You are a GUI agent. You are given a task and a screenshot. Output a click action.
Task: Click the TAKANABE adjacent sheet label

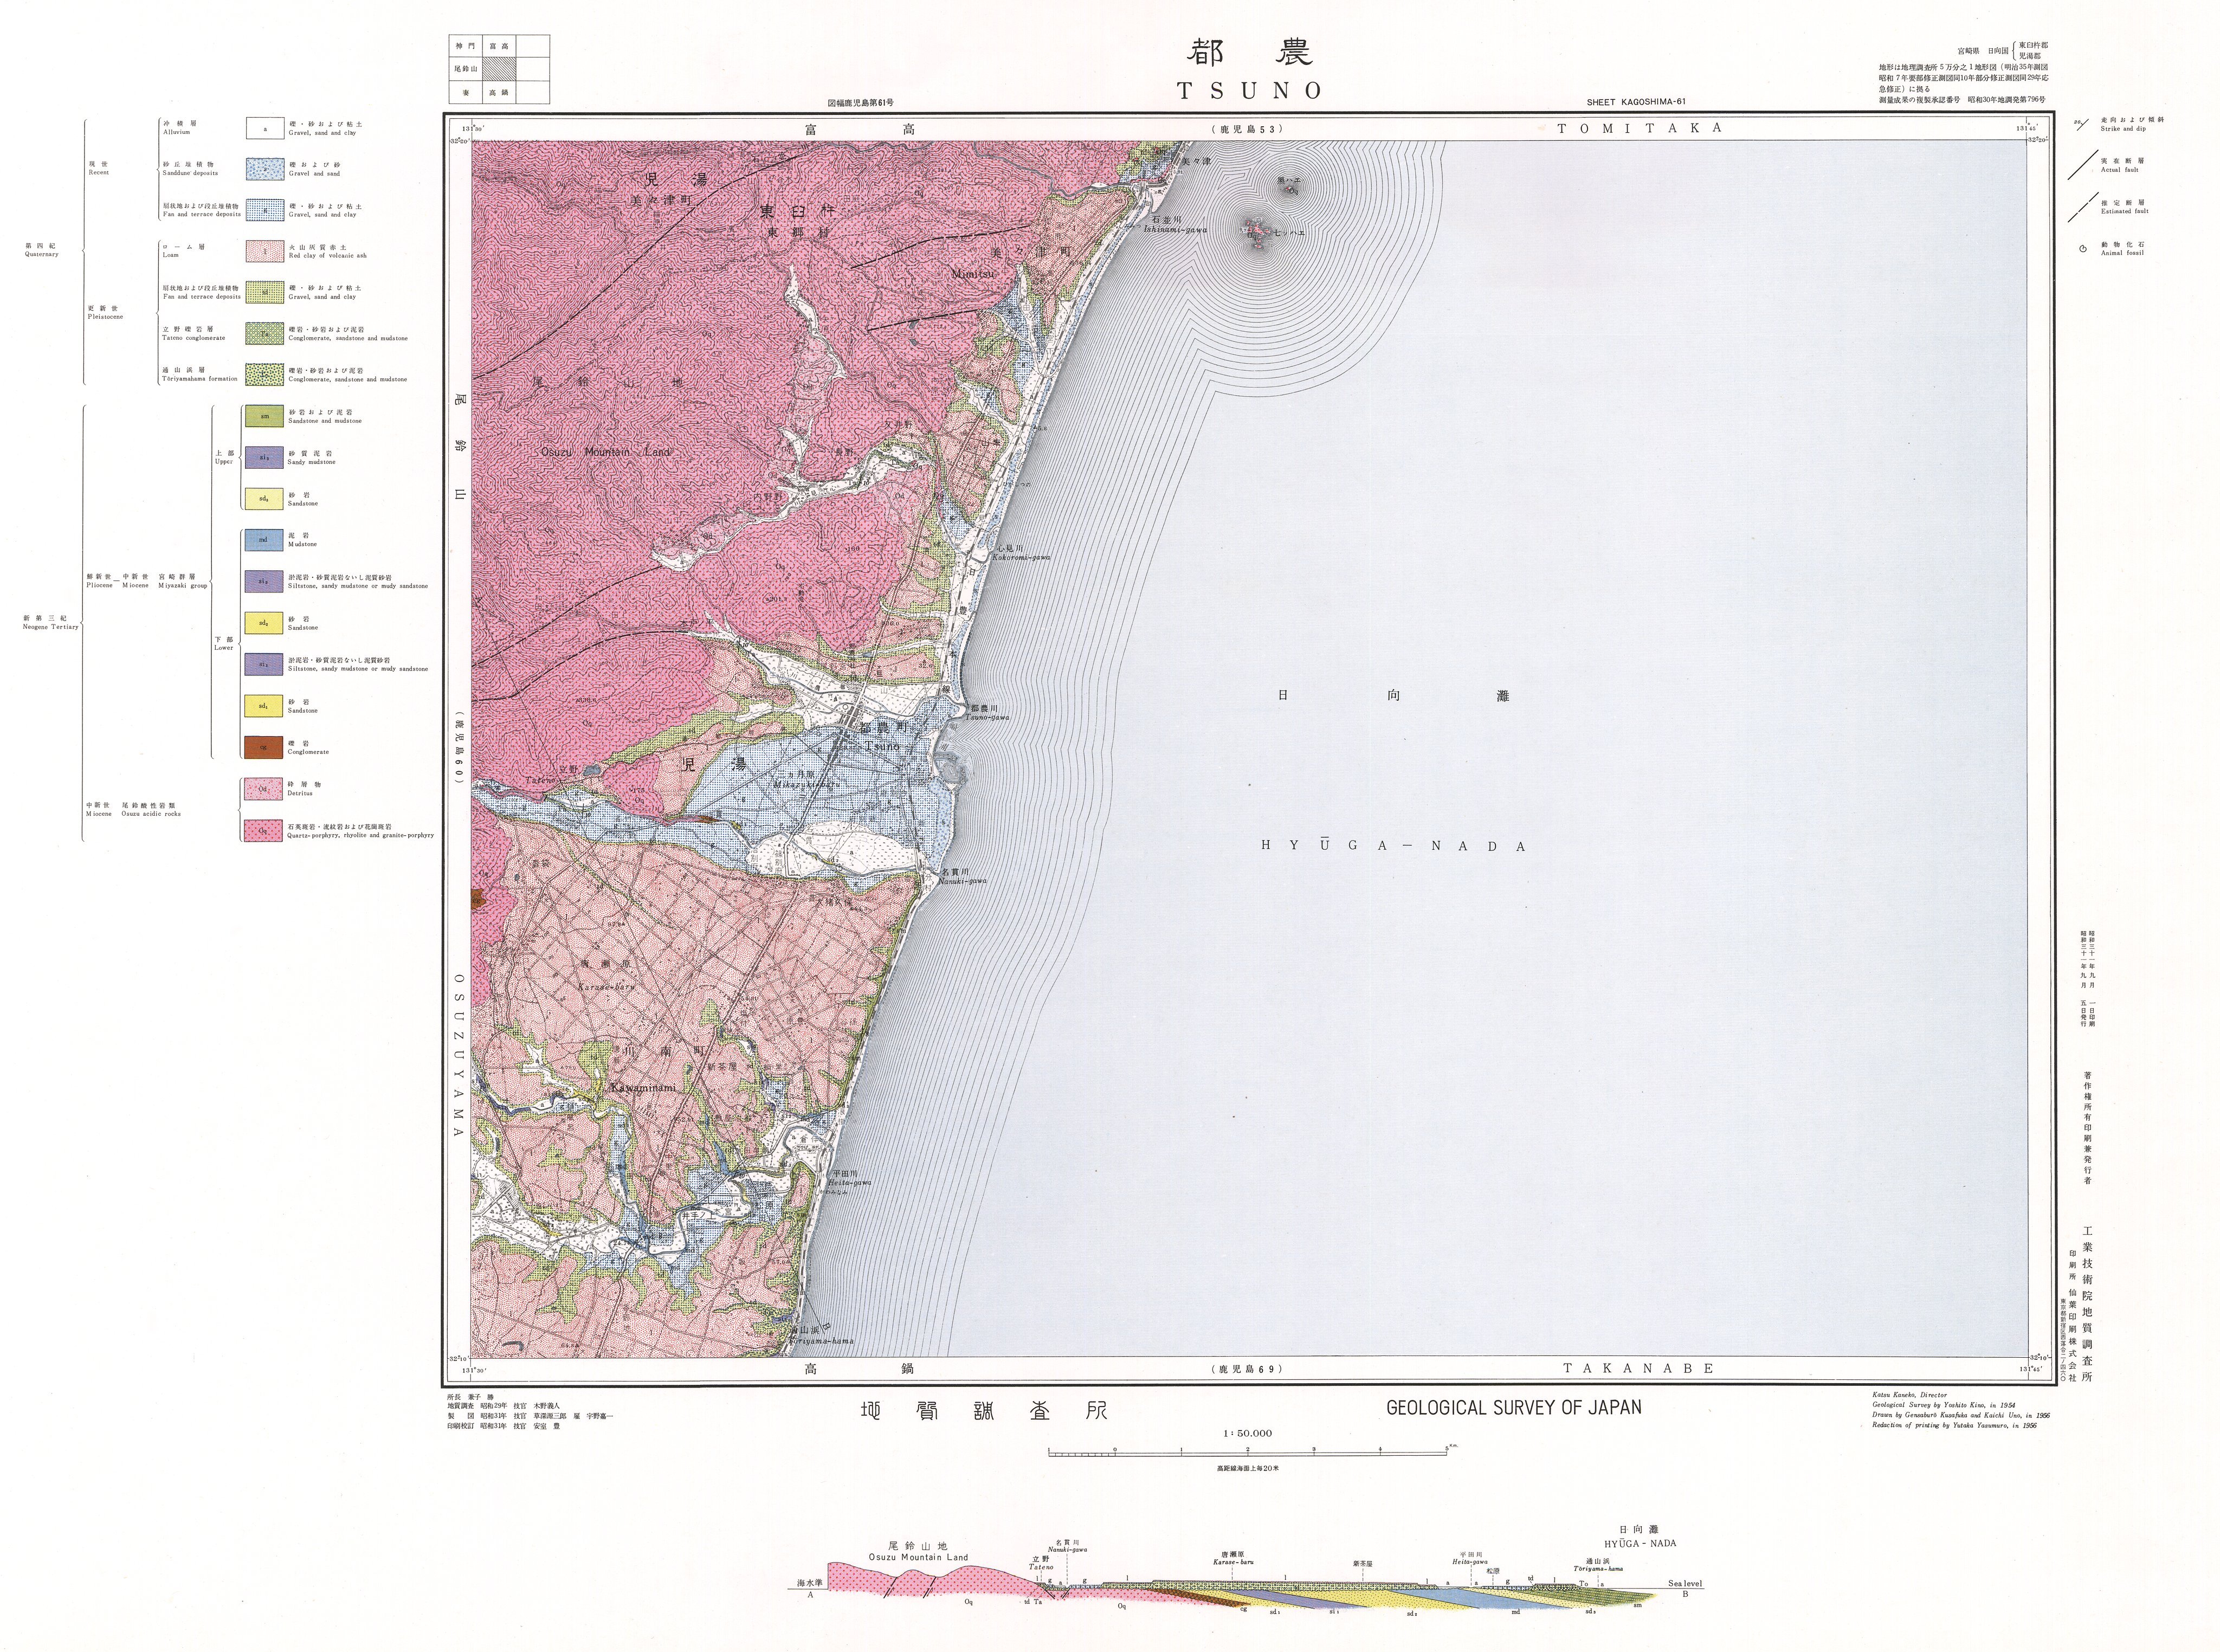click(1638, 1368)
